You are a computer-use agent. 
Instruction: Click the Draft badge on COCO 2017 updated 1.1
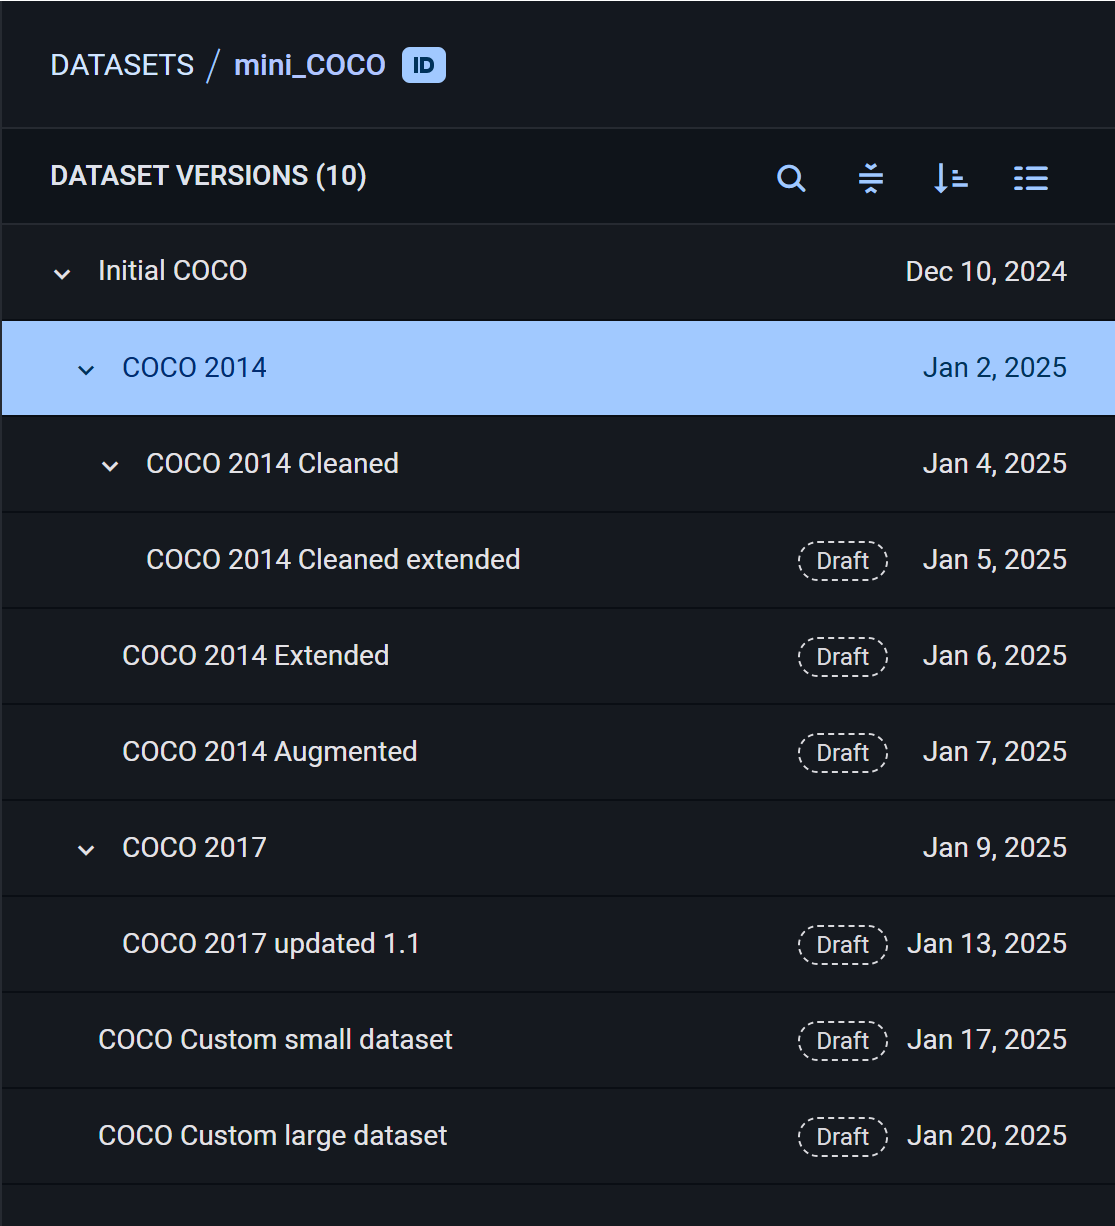pyautogui.click(x=842, y=945)
